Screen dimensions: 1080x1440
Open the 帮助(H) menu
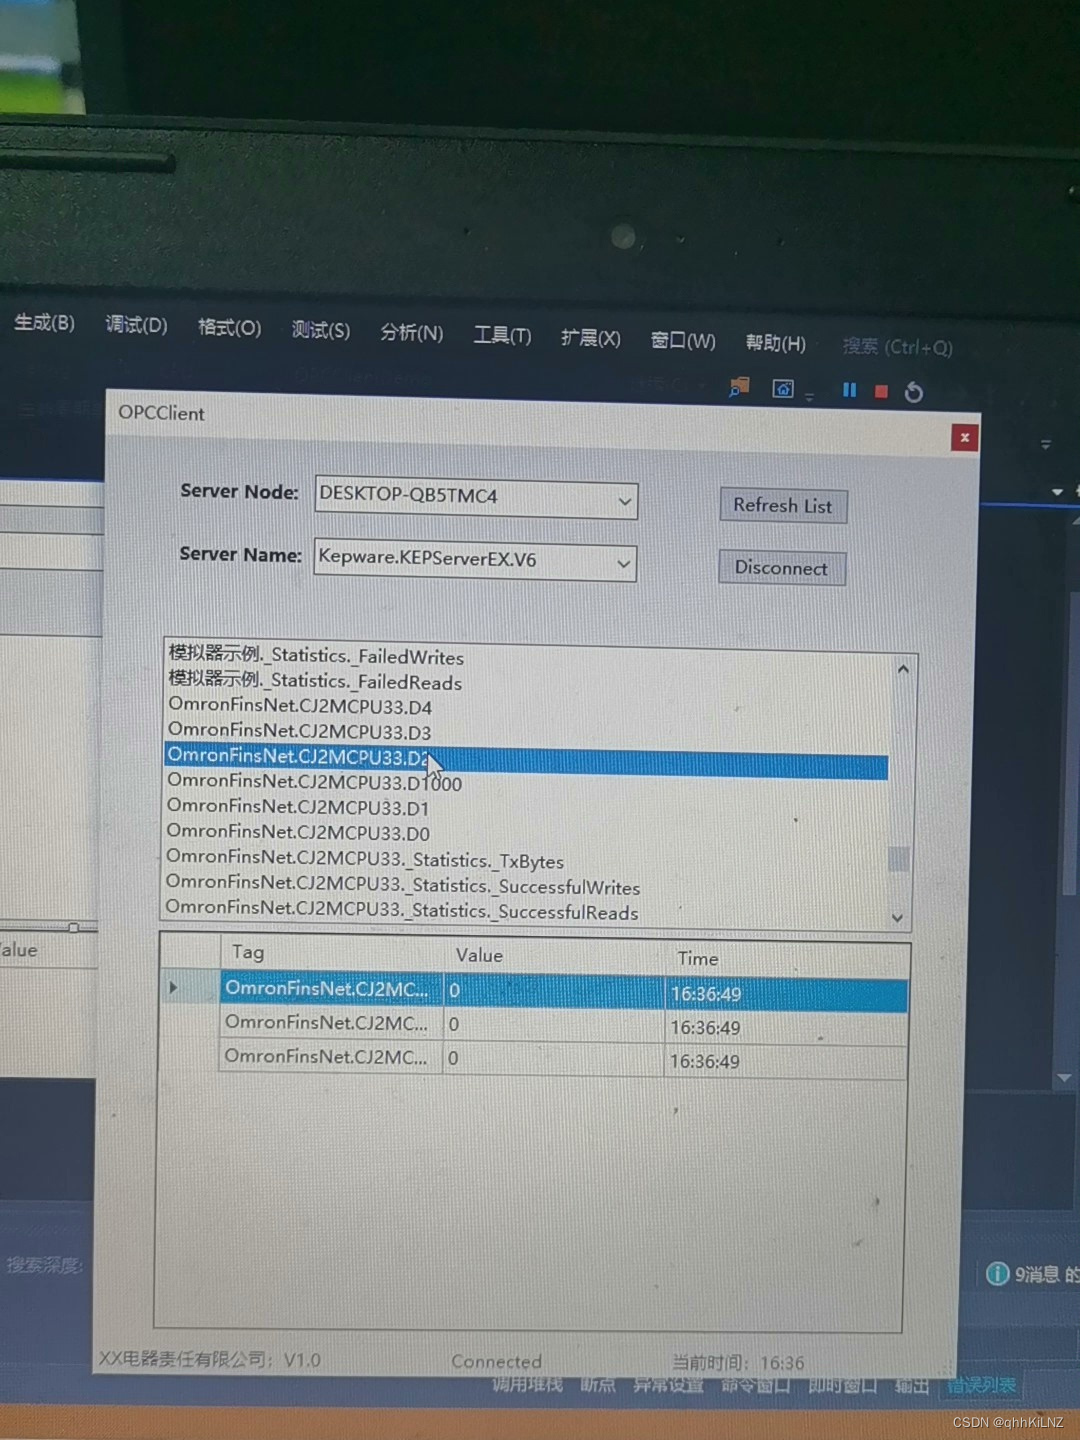(x=776, y=343)
